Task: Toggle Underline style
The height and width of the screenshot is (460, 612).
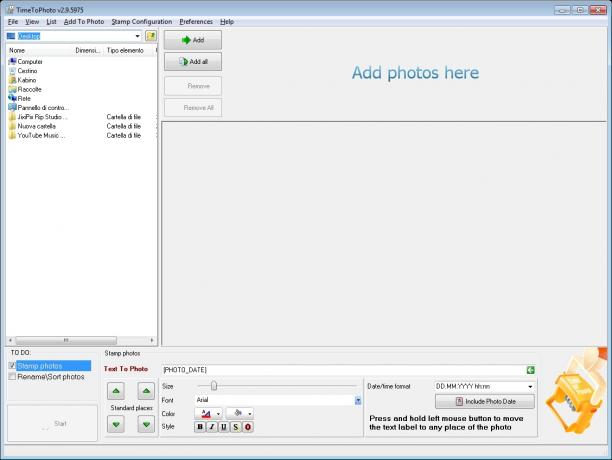Action: pyautogui.click(x=224, y=427)
